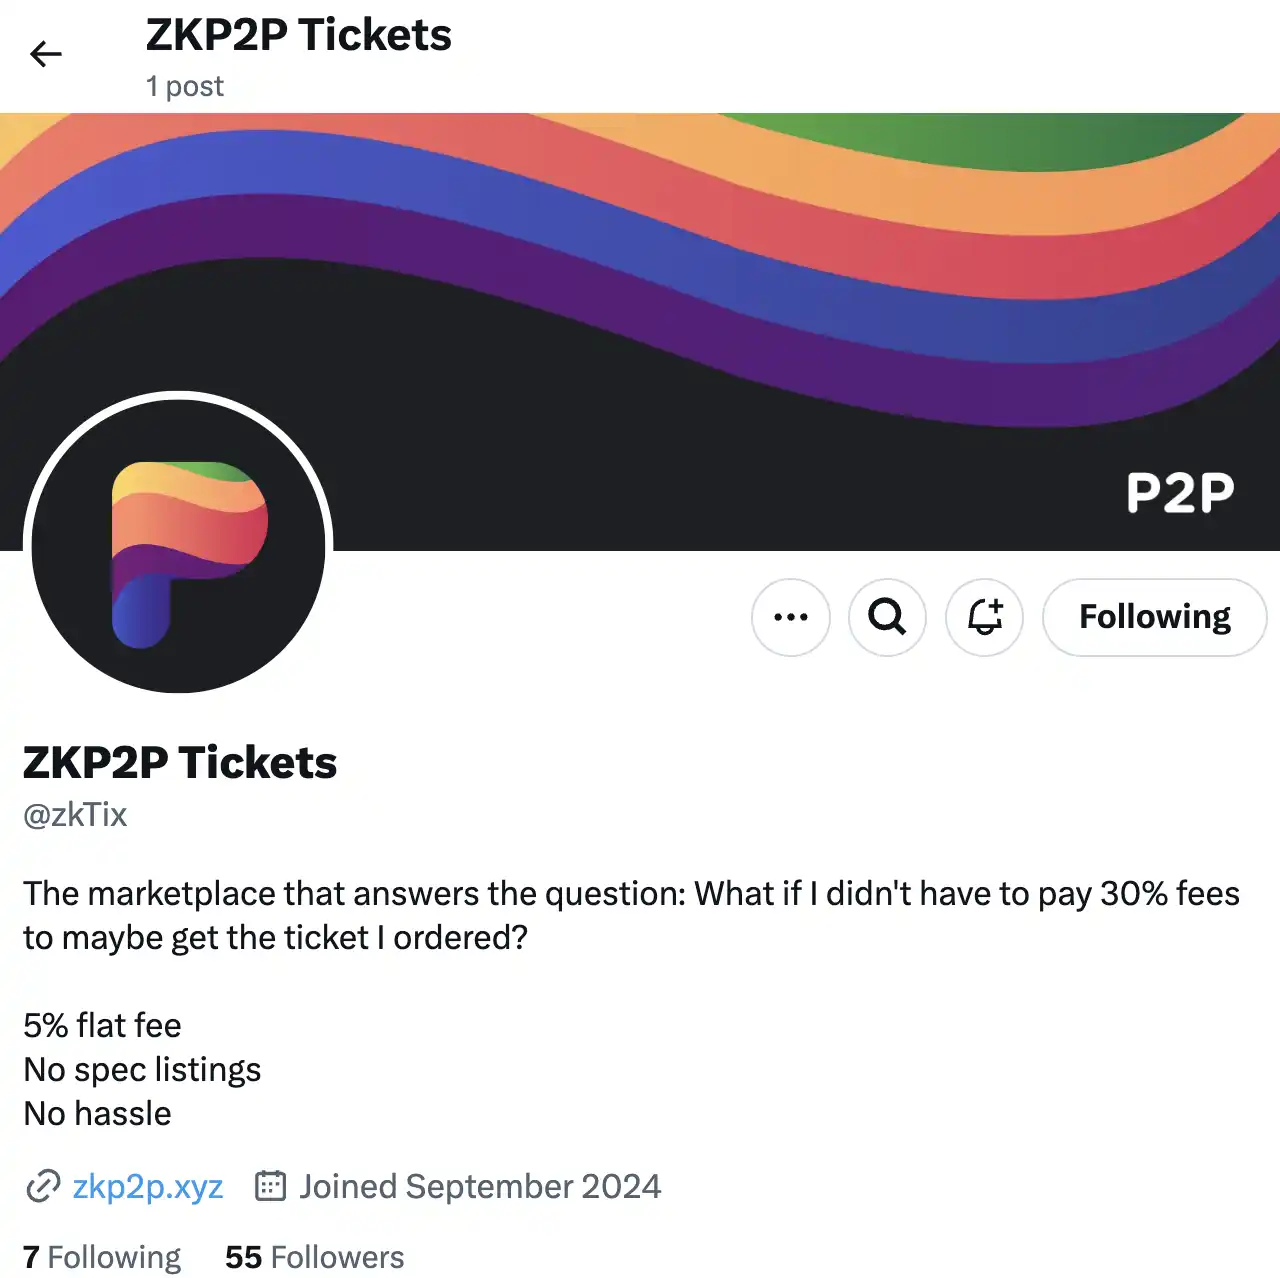View the 55 Followers list
Screen dimensions: 1280x1278
coord(314,1257)
